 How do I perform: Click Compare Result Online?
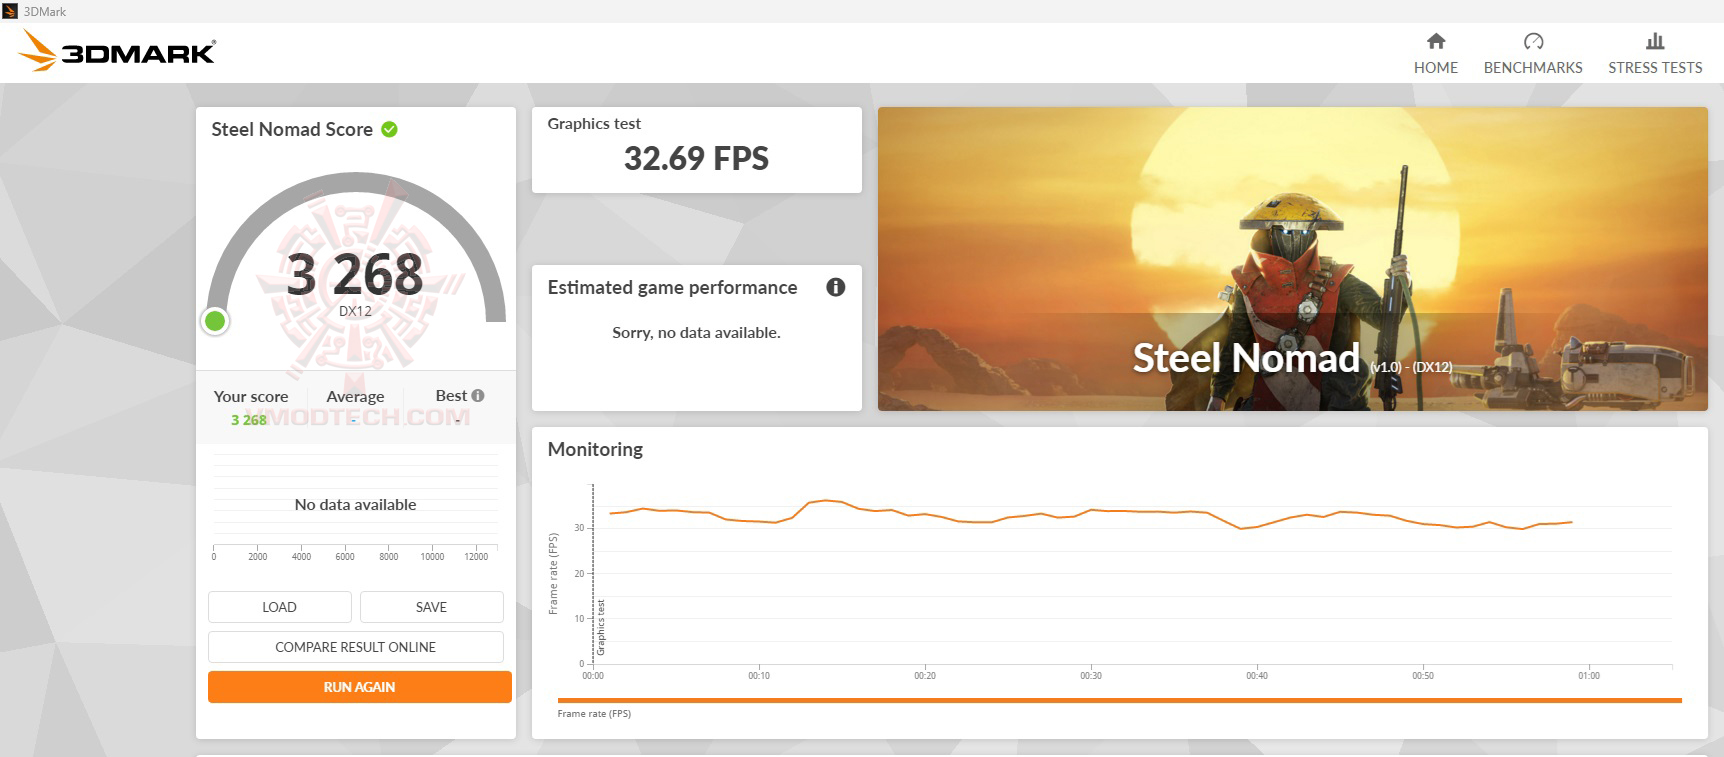point(356,647)
